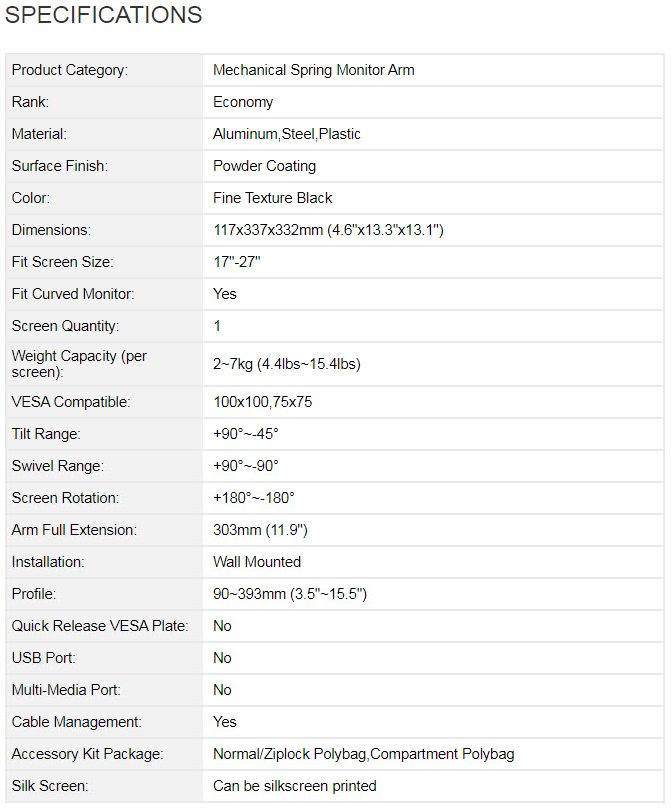The image size is (671, 808).
Task: Select the Wall Mounted installation value
Action: point(257,562)
